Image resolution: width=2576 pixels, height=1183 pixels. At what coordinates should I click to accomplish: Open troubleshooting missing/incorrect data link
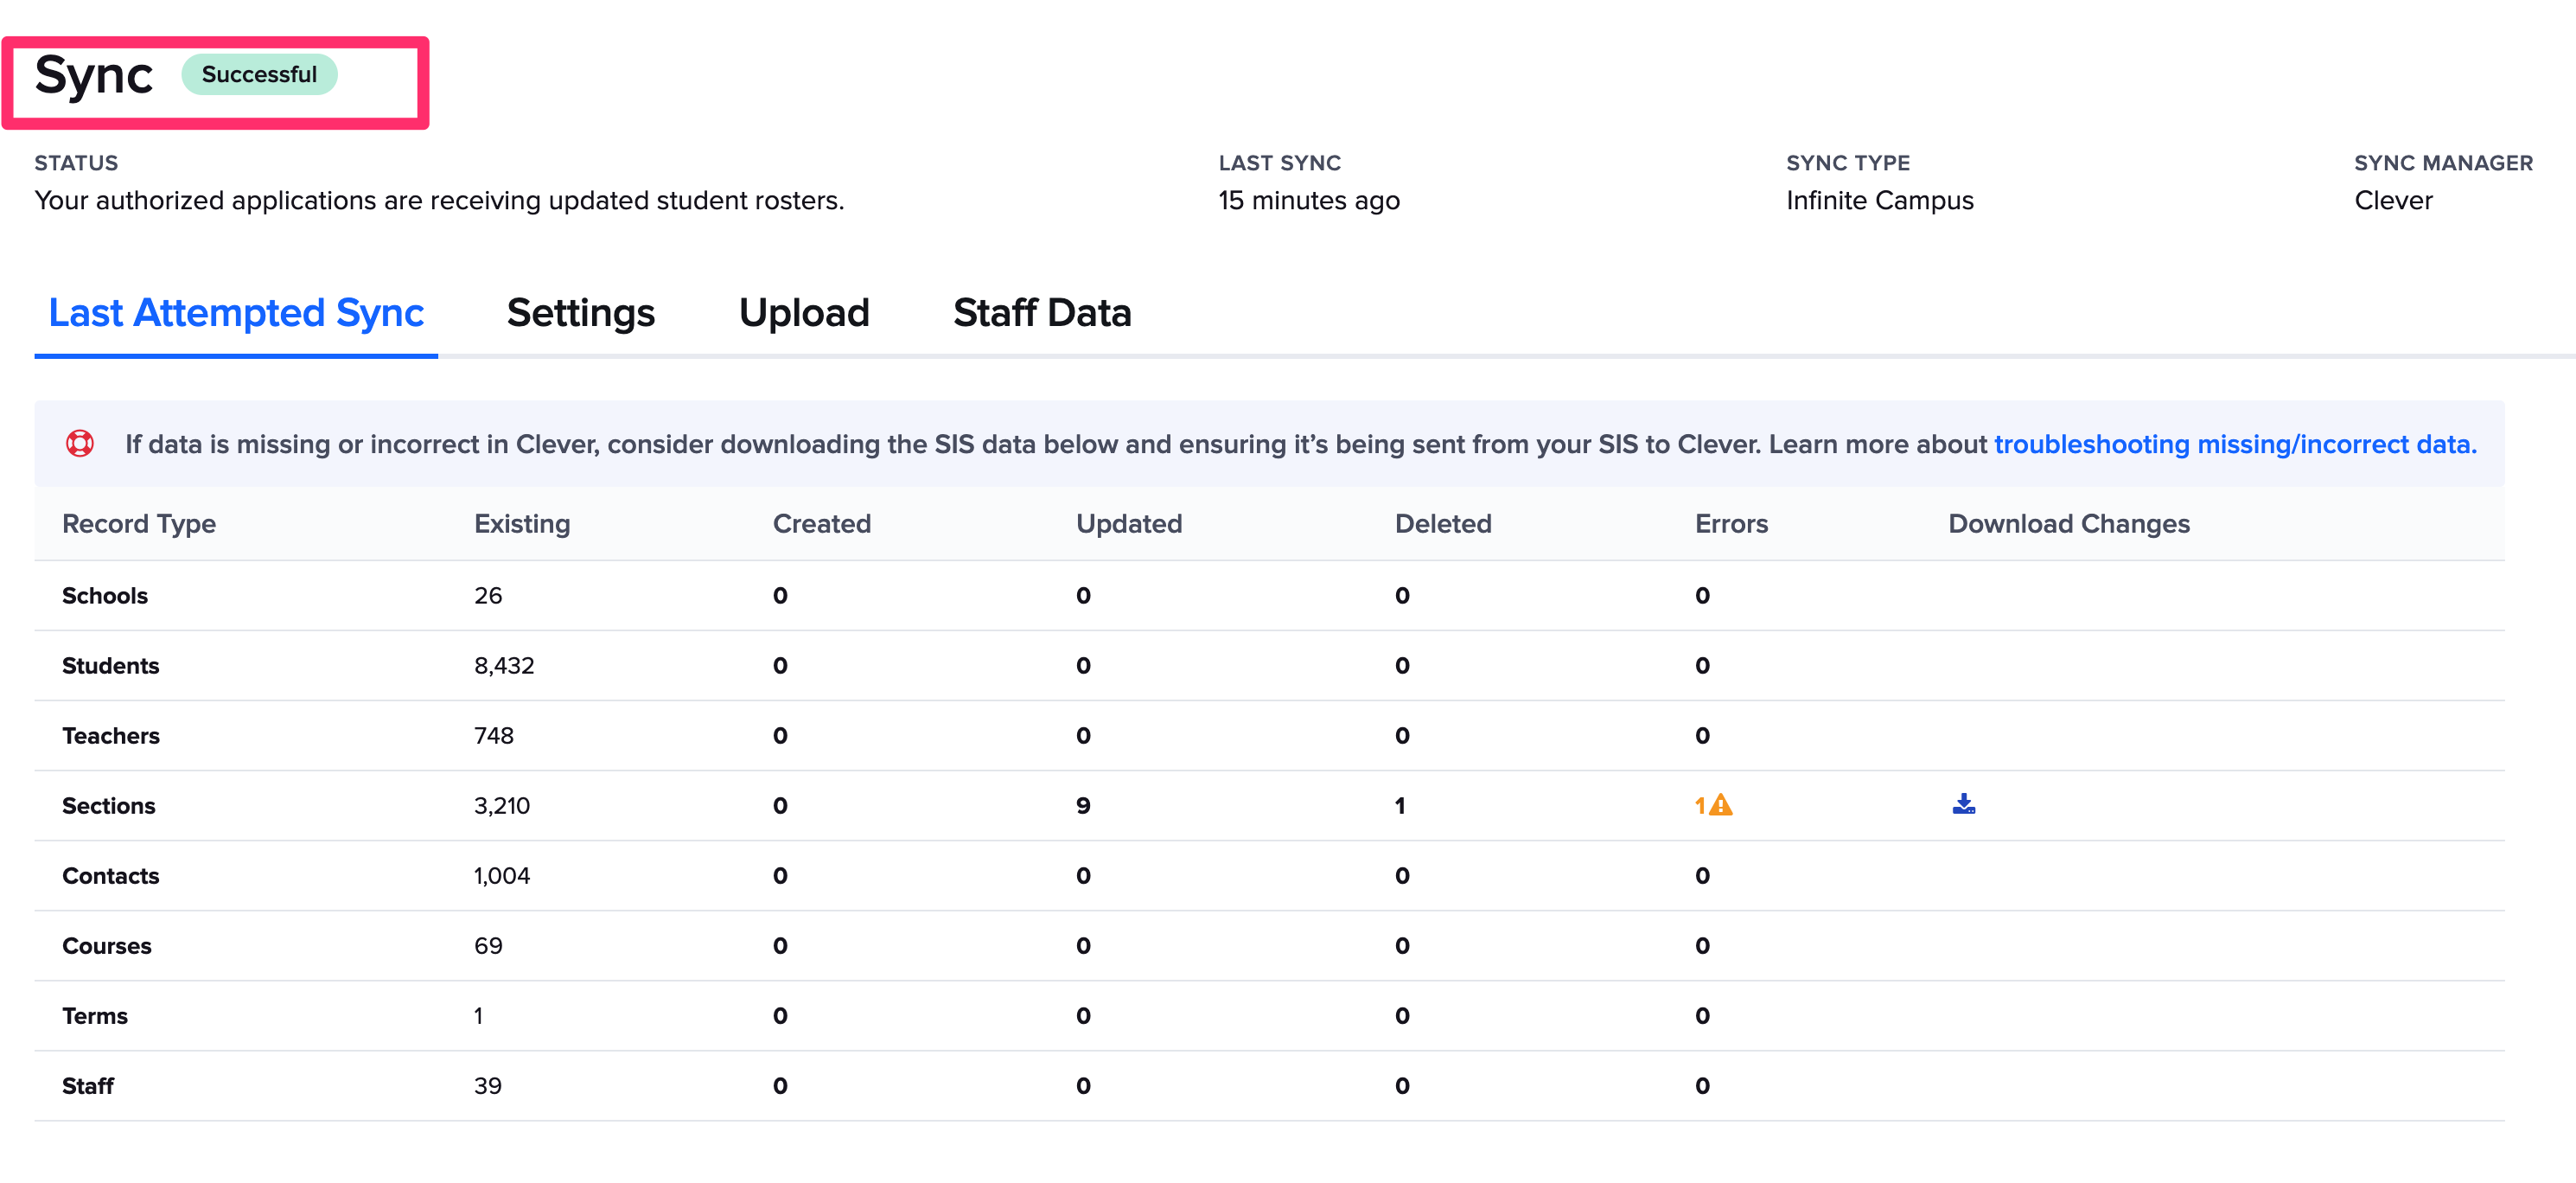(2234, 444)
